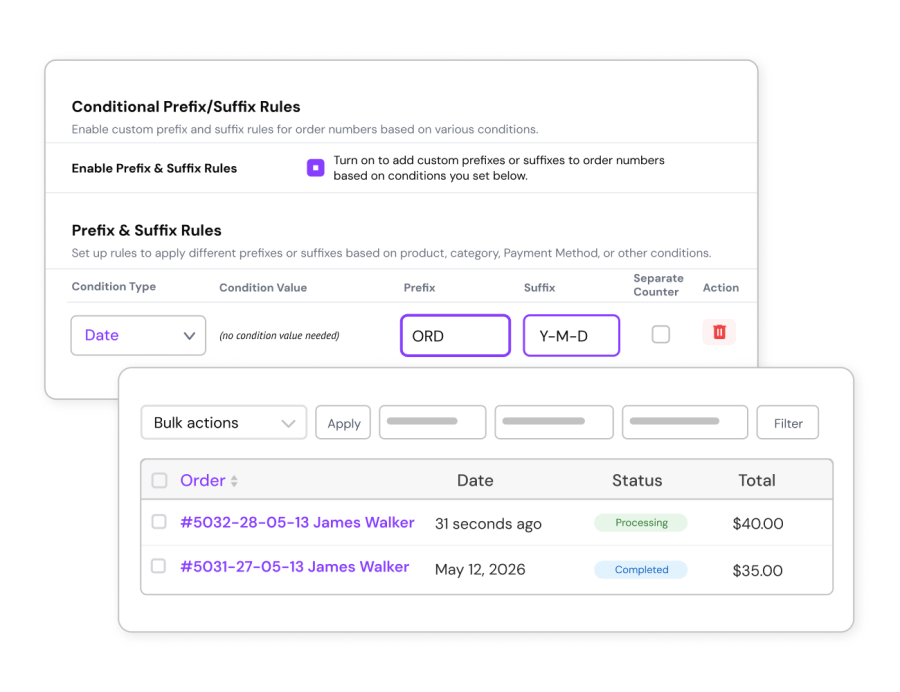The height and width of the screenshot is (692, 900).
Task: Open order #5031-27-05-13 James Walker
Action: pyautogui.click(x=294, y=566)
